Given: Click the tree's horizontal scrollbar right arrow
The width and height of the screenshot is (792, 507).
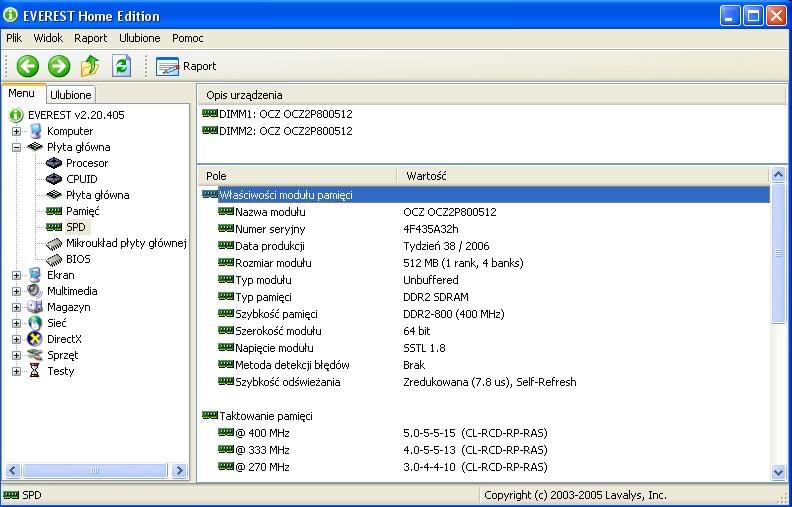Looking at the screenshot, I should [x=179, y=471].
